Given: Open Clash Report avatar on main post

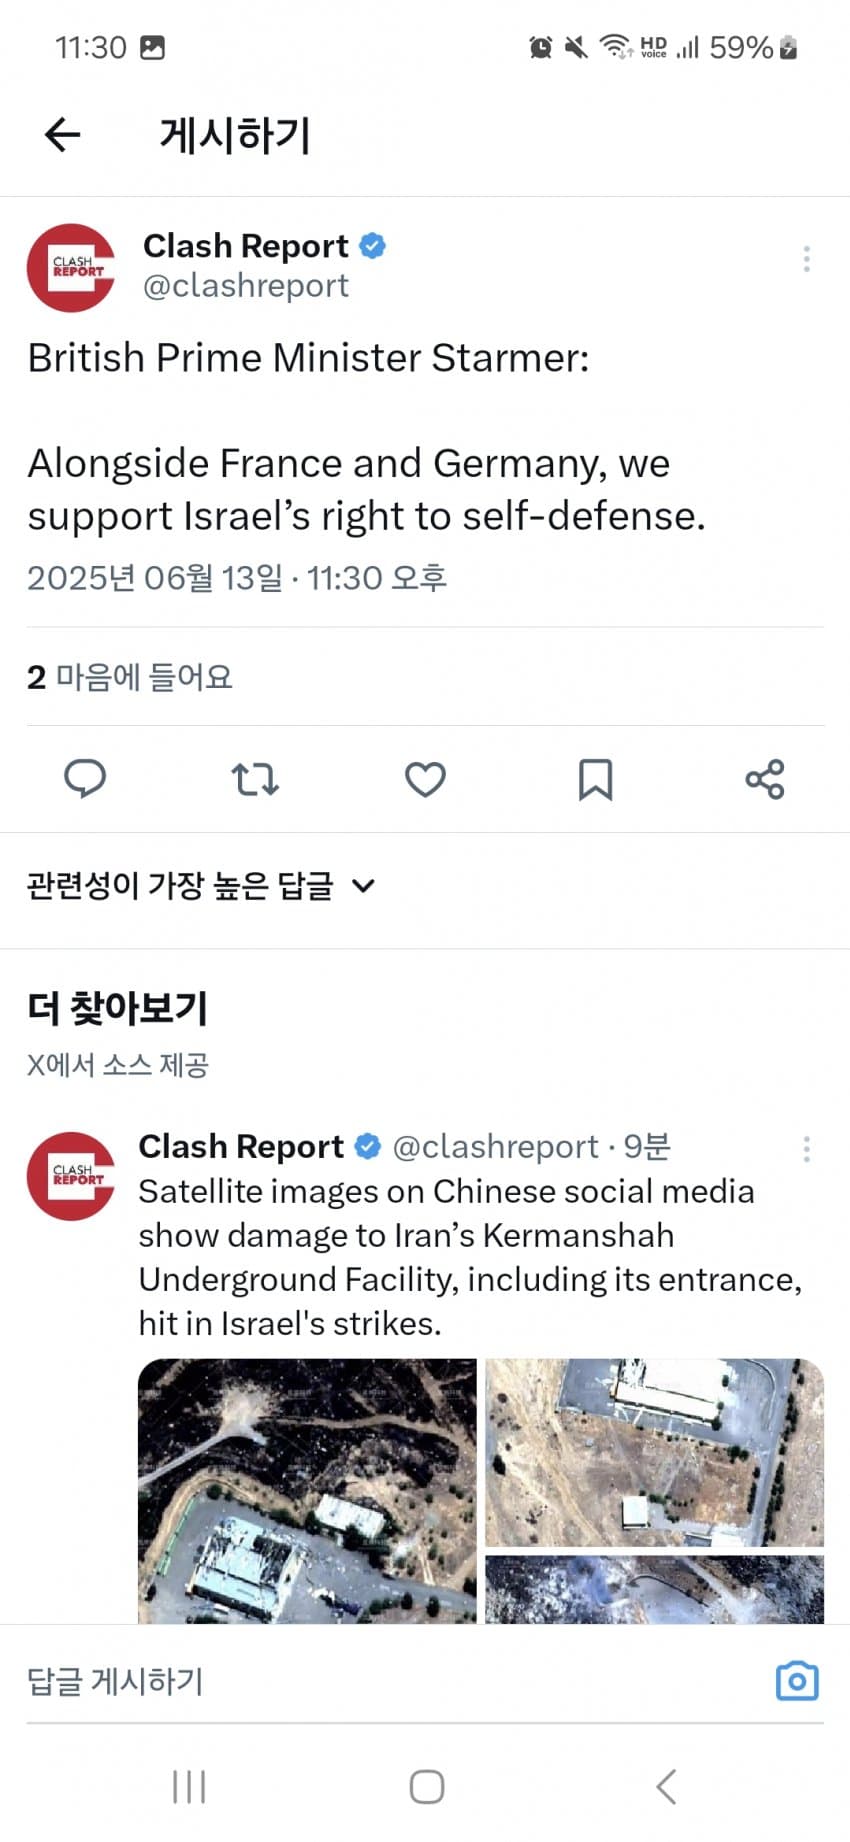Looking at the screenshot, I should click(x=71, y=268).
